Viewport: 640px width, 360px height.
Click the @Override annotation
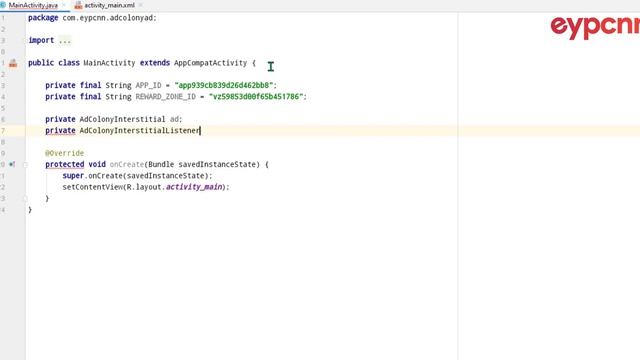[x=64, y=153]
